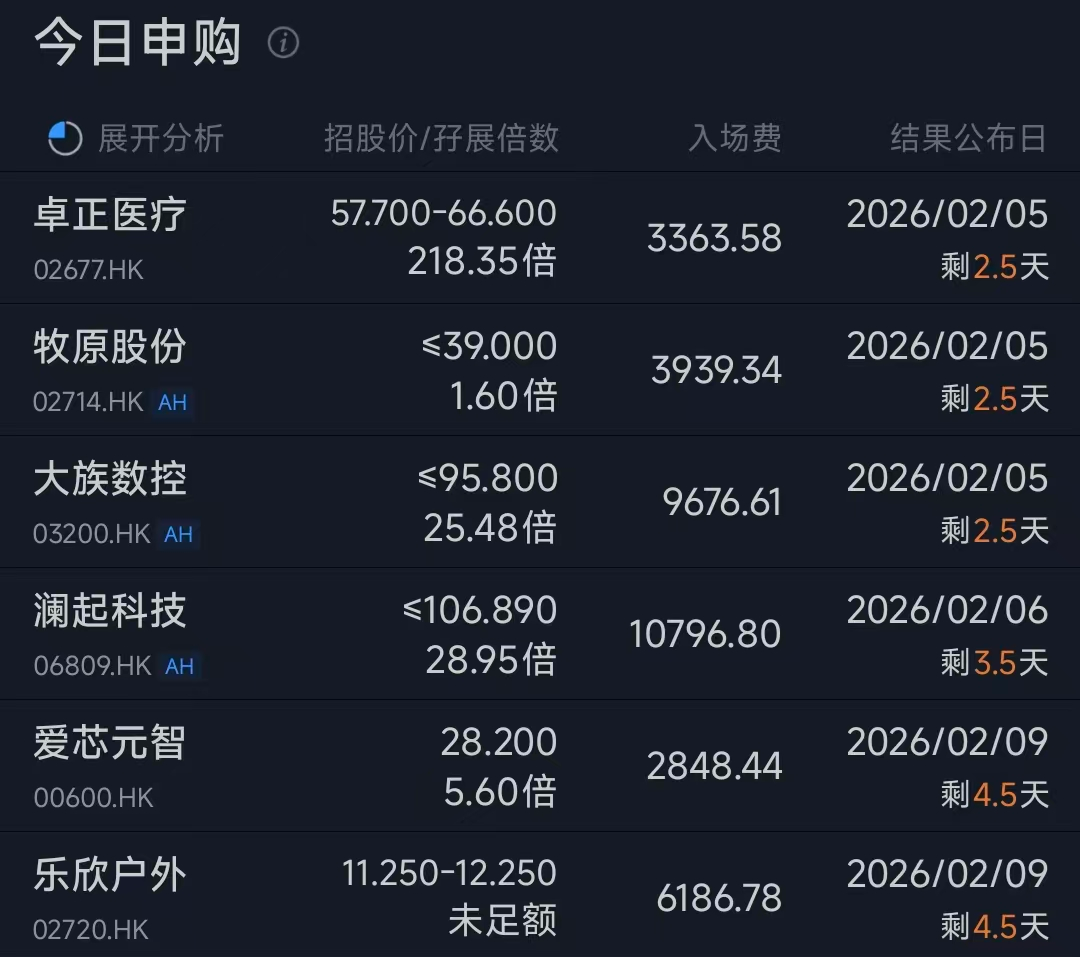Click 未足额 status on 乐欣户外 row
Screen dimensions: 1080x957
click(502, 921)
